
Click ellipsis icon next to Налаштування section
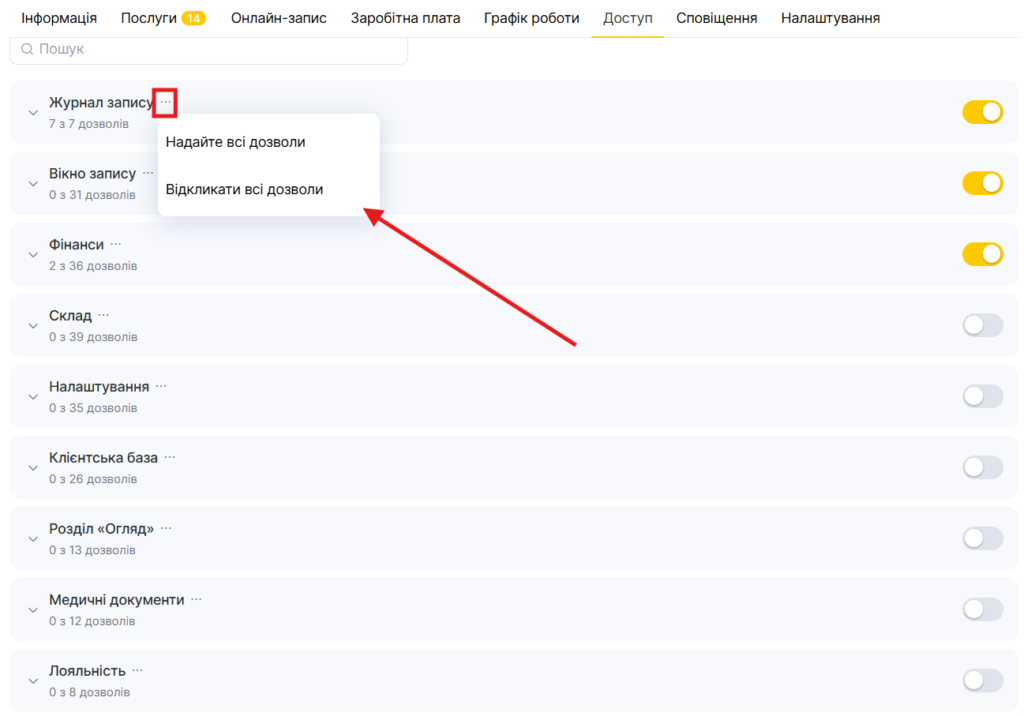tap(161, 386)
